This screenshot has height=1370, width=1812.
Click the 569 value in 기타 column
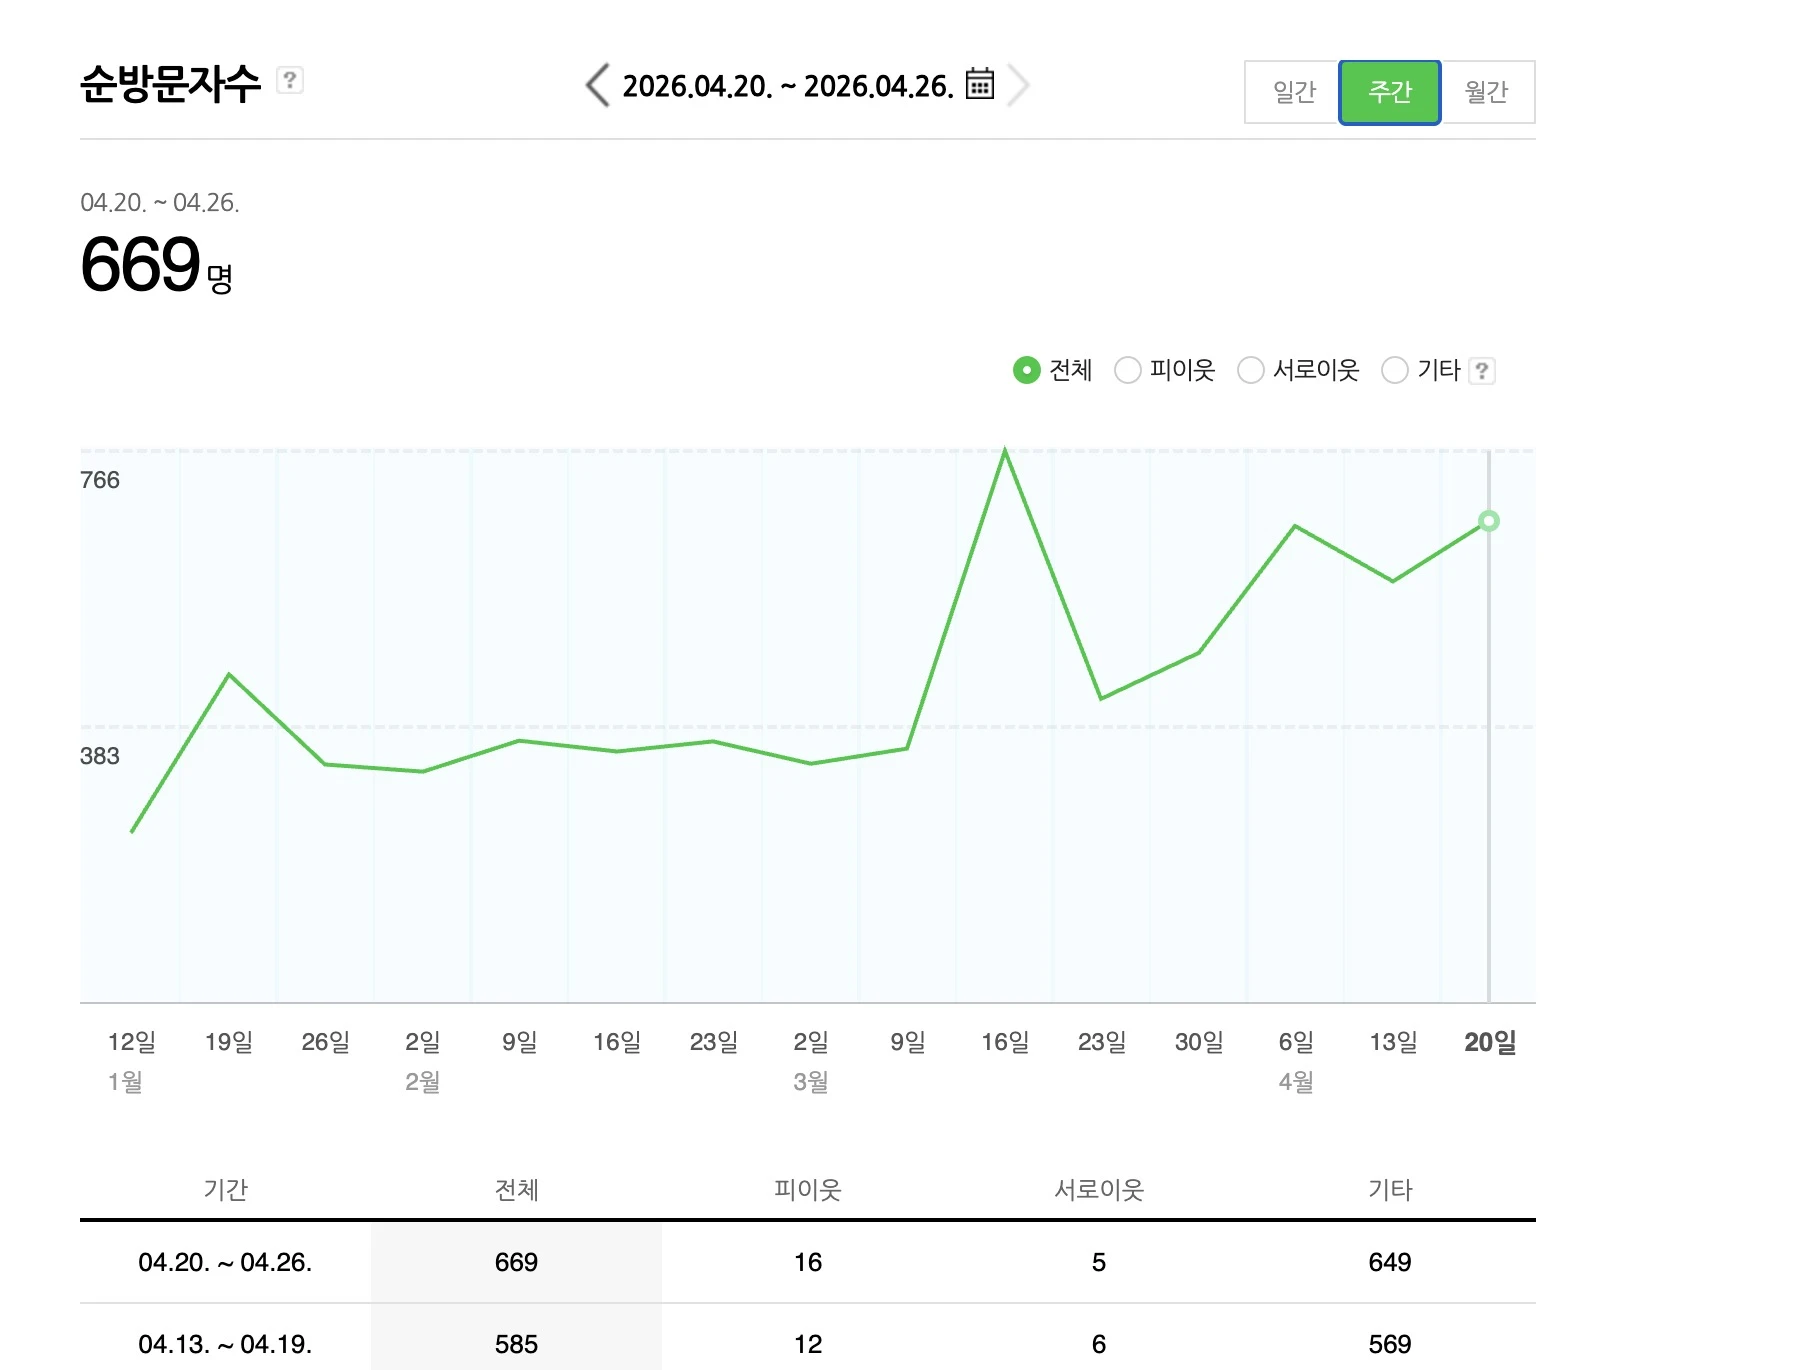coord(1390,1344)
